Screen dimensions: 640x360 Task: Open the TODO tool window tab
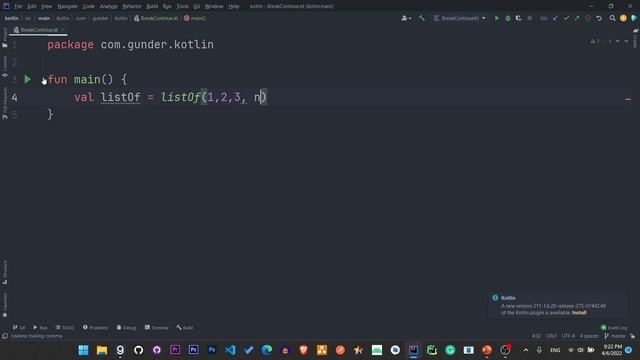click(65, 327)
